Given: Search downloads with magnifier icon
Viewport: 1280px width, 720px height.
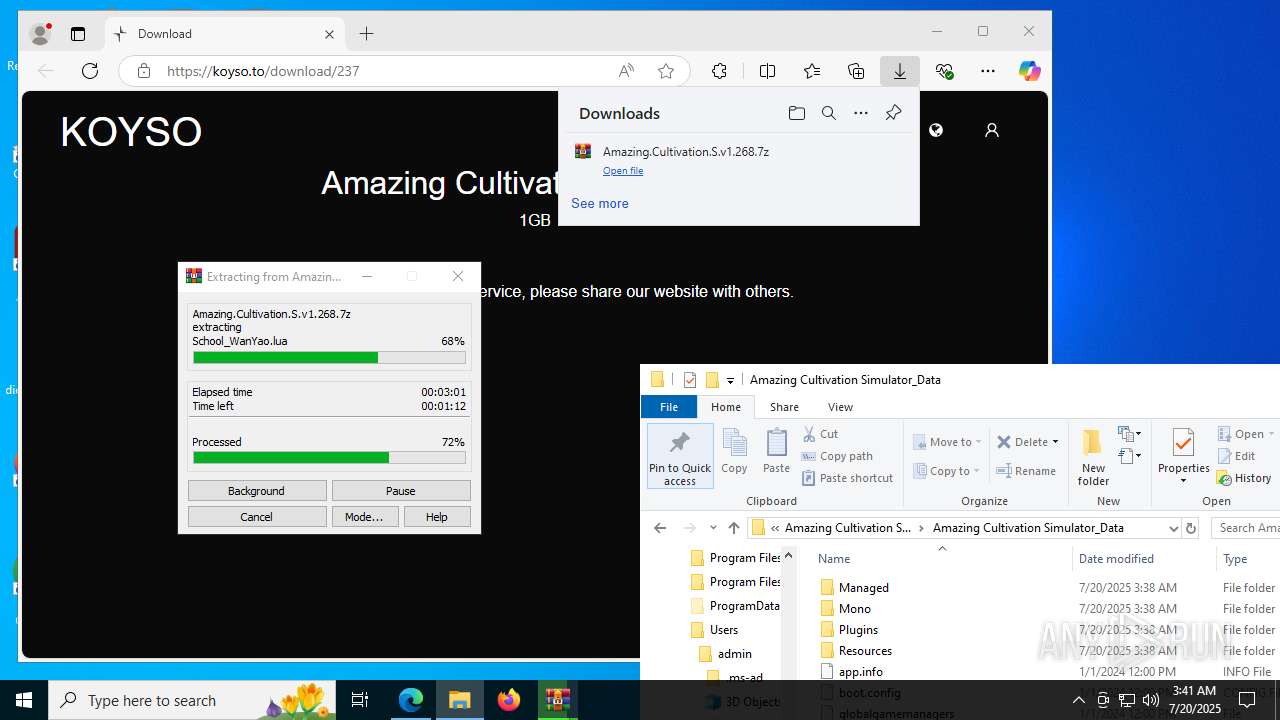Looking at the screenshot, I should tap(829, 113).
